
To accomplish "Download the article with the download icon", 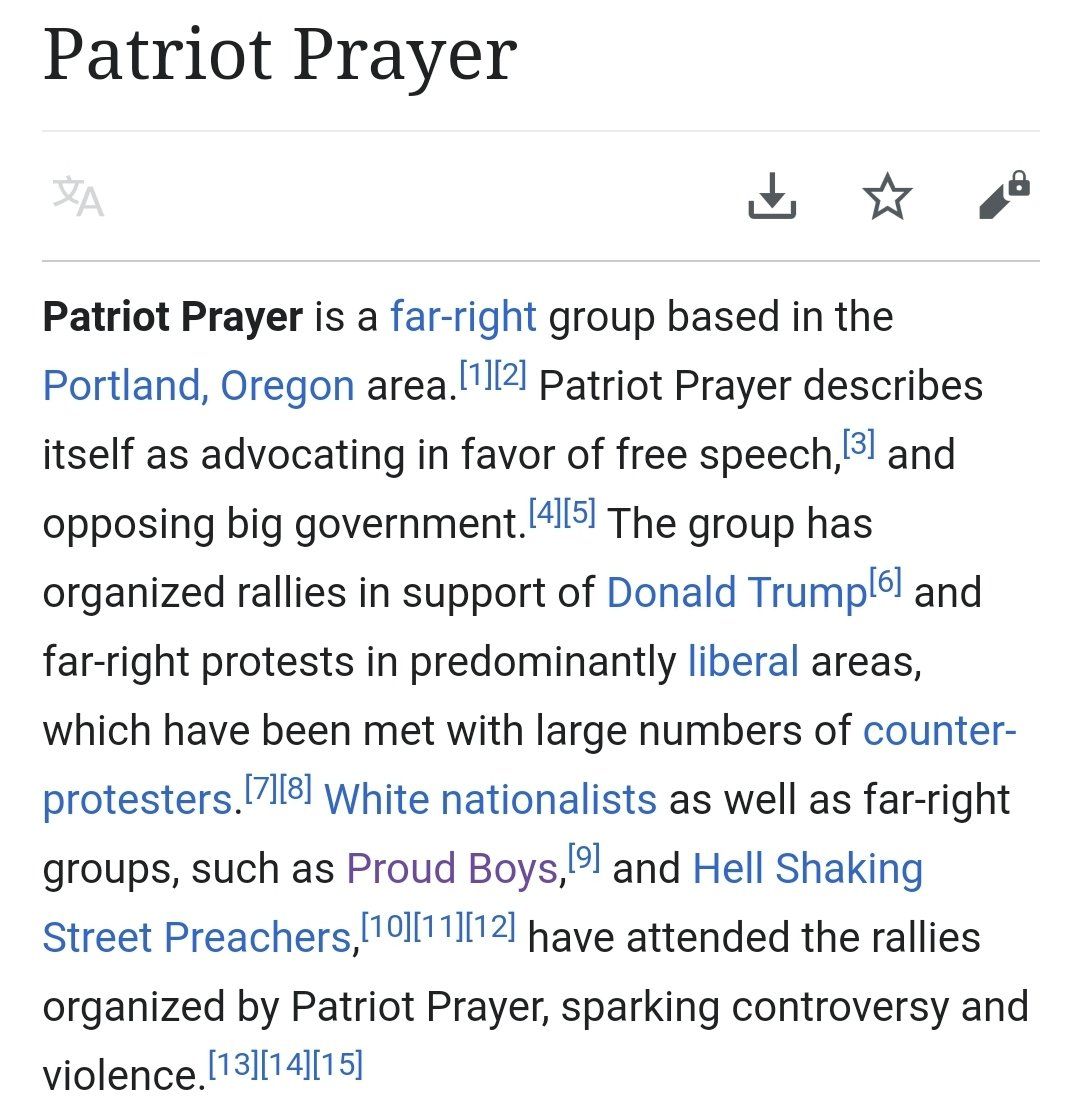I will click(772, 196).
